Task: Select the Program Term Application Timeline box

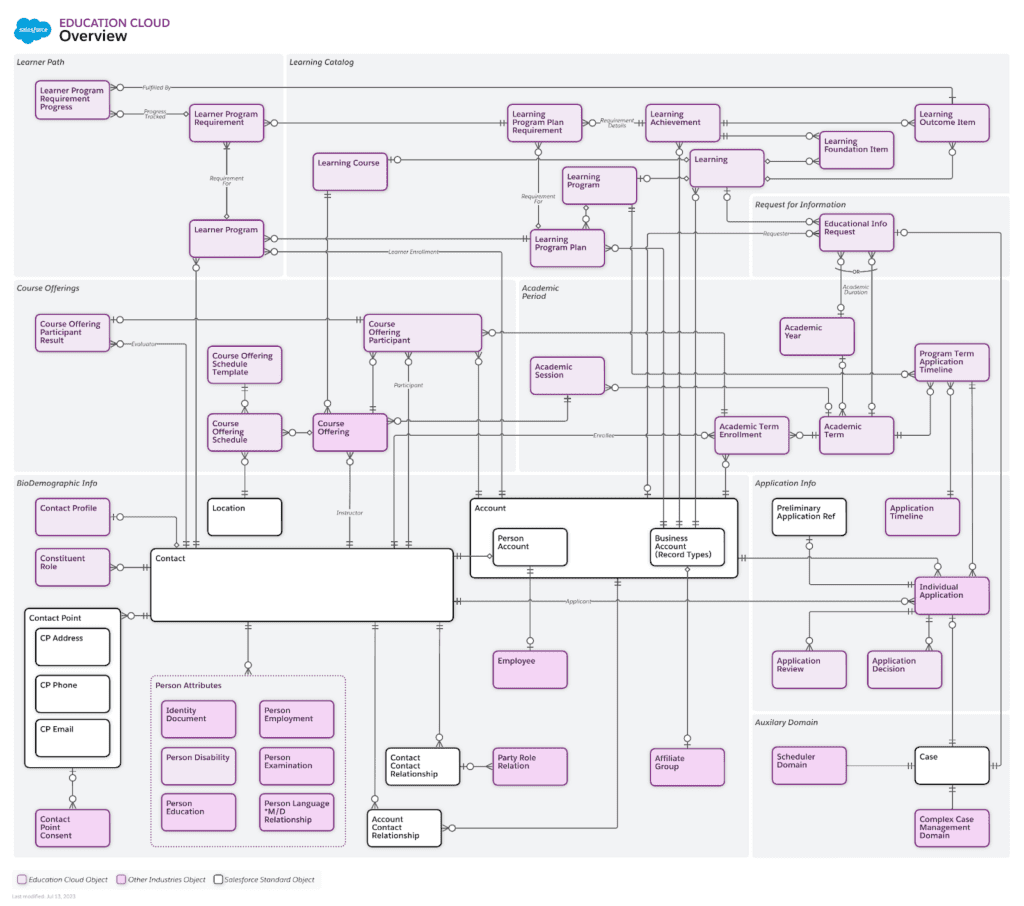Action: point(952,362)
